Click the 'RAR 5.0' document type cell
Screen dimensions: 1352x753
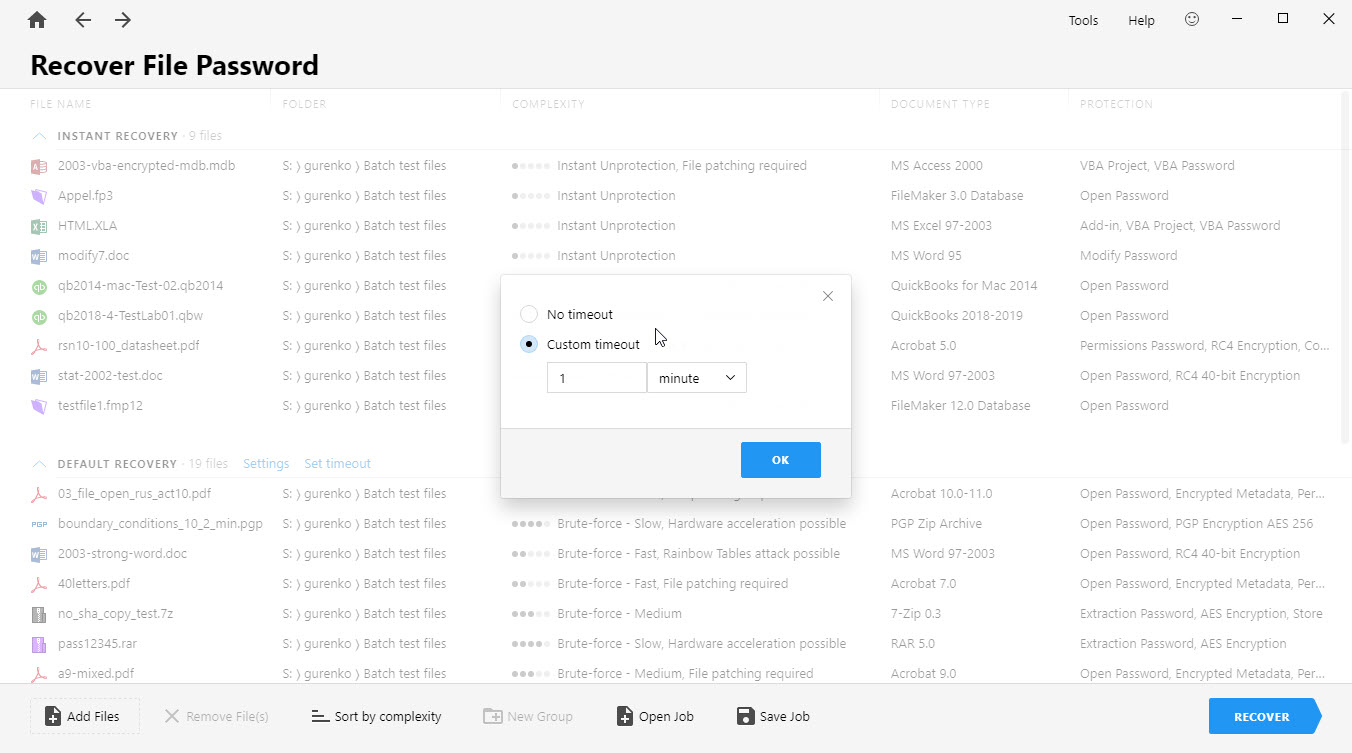click(913, 644)
